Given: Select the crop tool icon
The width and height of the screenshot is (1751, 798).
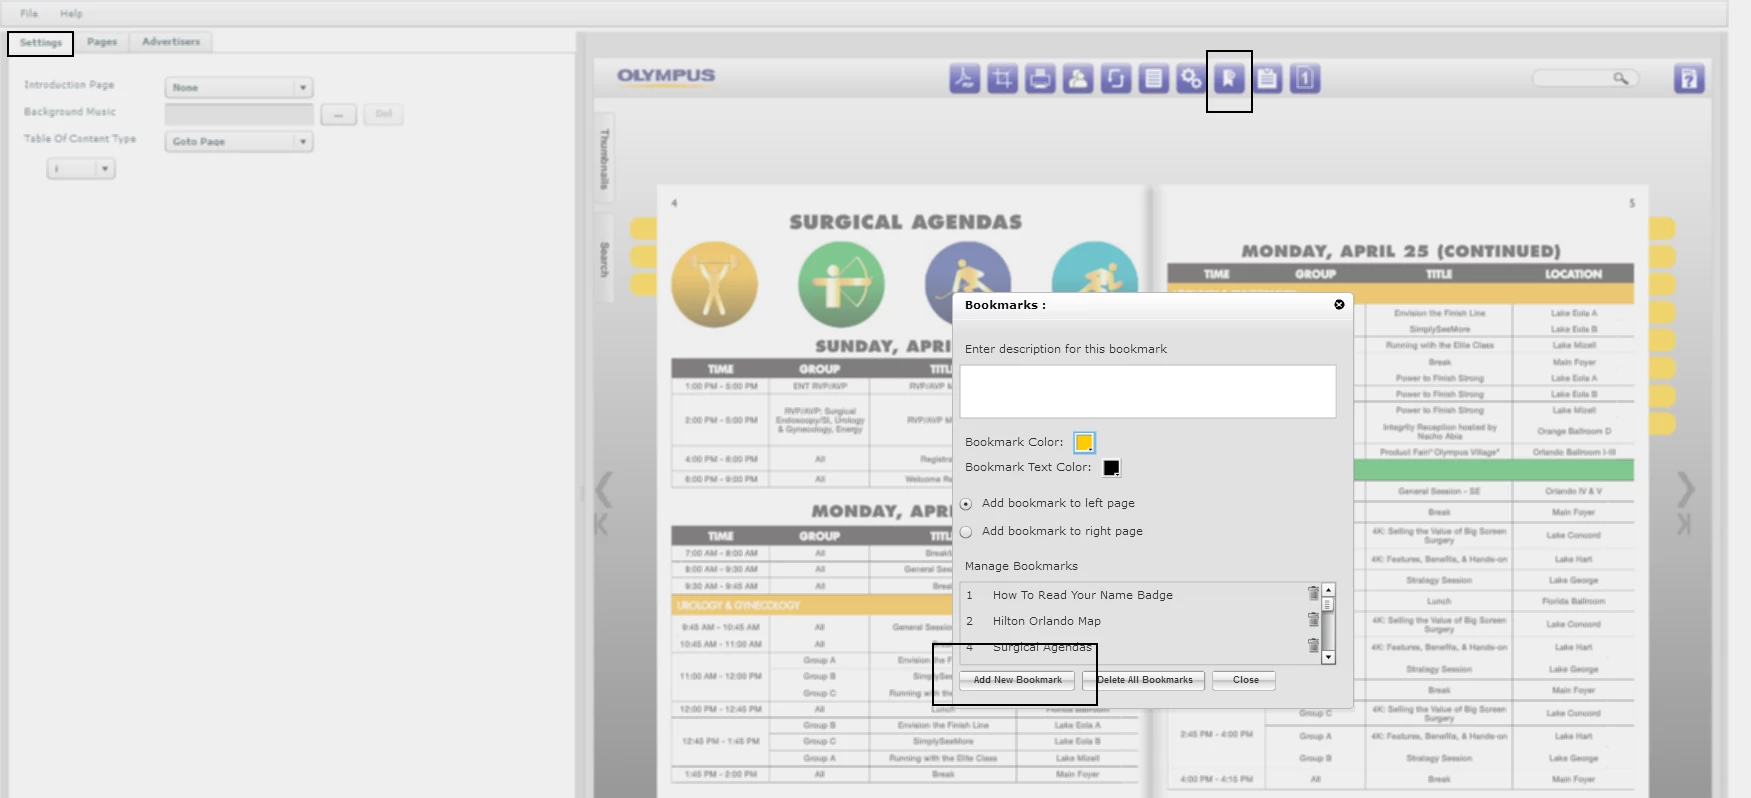Looking at the screenshot, I should coord(1002,79).
